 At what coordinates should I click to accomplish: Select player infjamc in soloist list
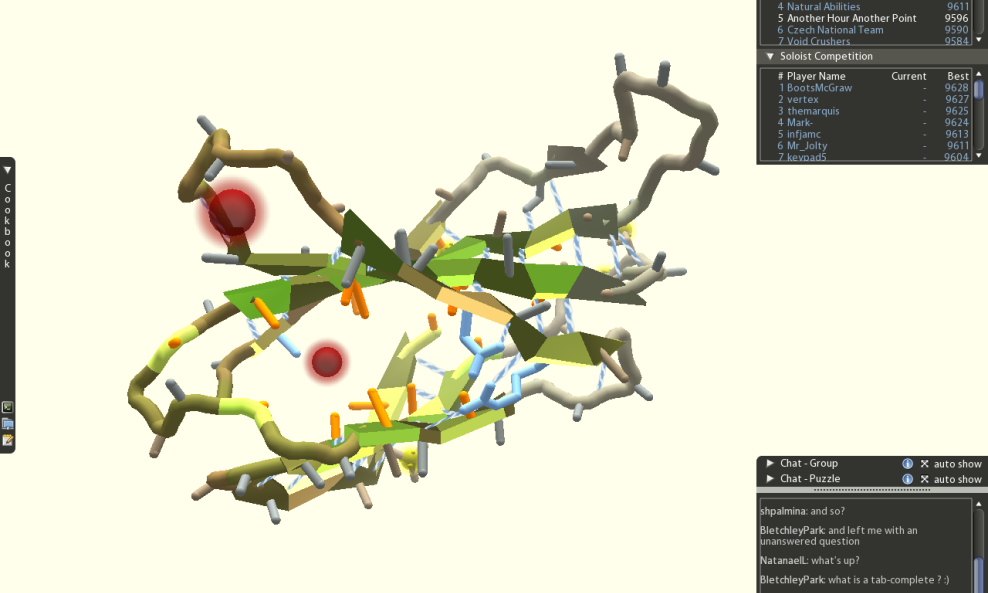click(803, 134)
